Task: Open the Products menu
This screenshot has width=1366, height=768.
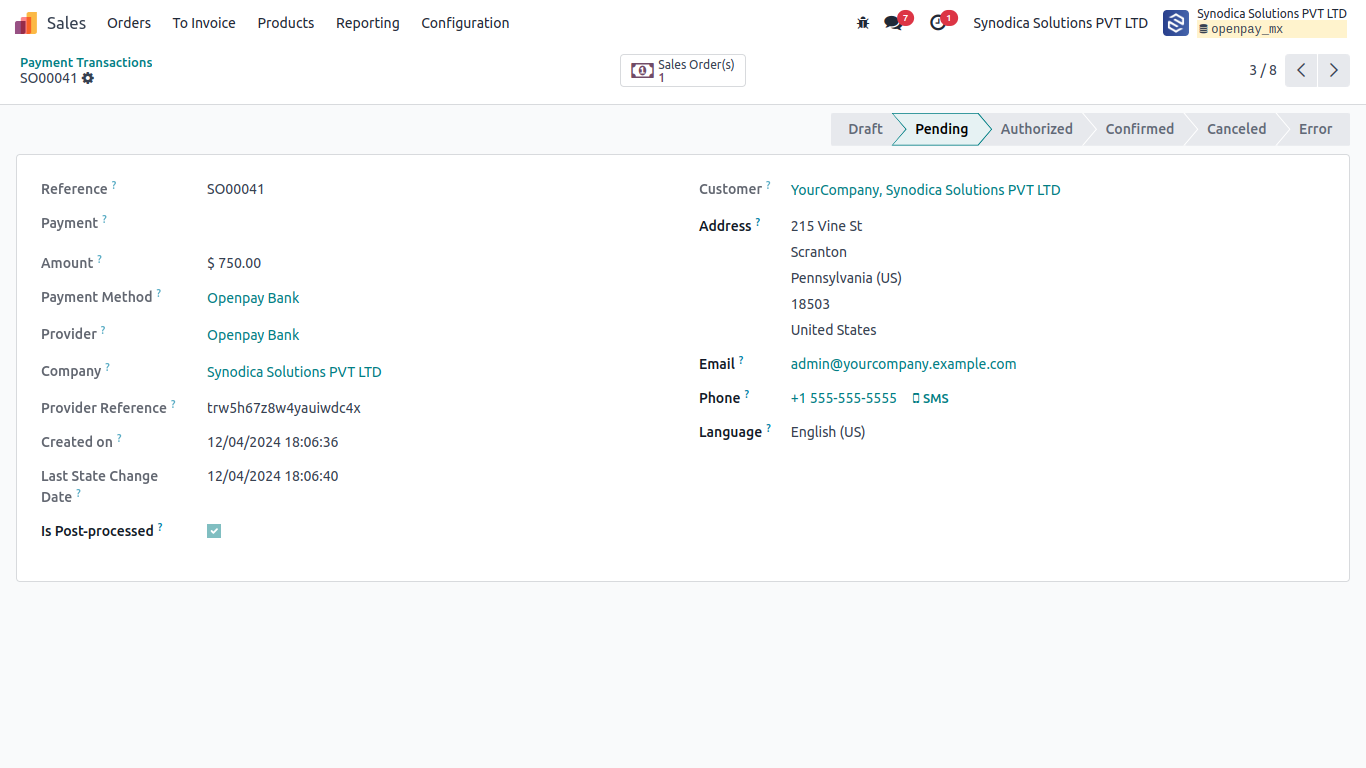Action: tap(286, 23)
